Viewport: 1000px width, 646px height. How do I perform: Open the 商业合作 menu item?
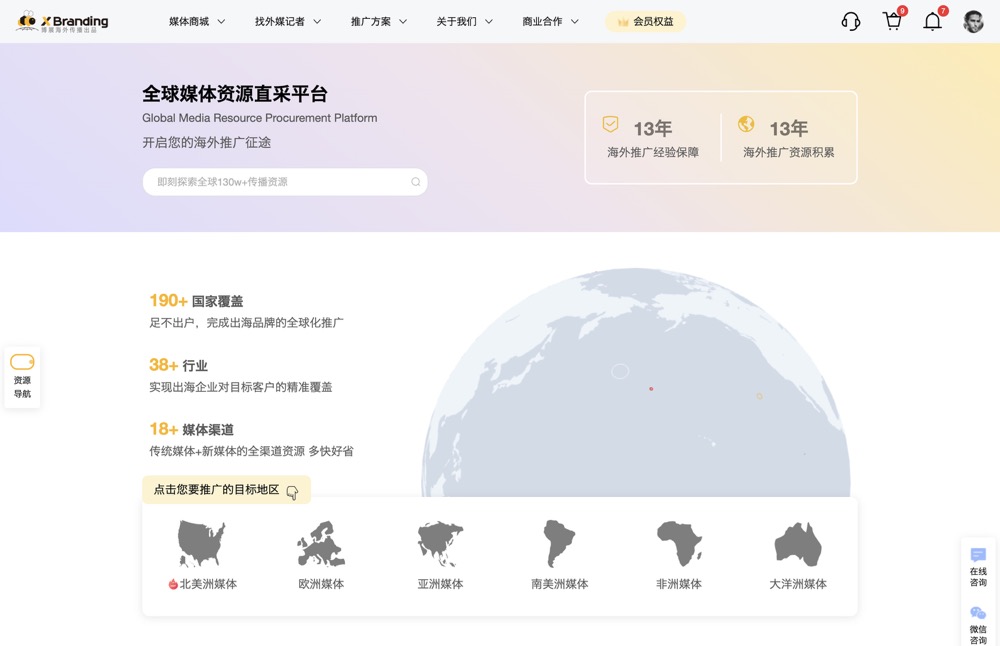point(540,20)
